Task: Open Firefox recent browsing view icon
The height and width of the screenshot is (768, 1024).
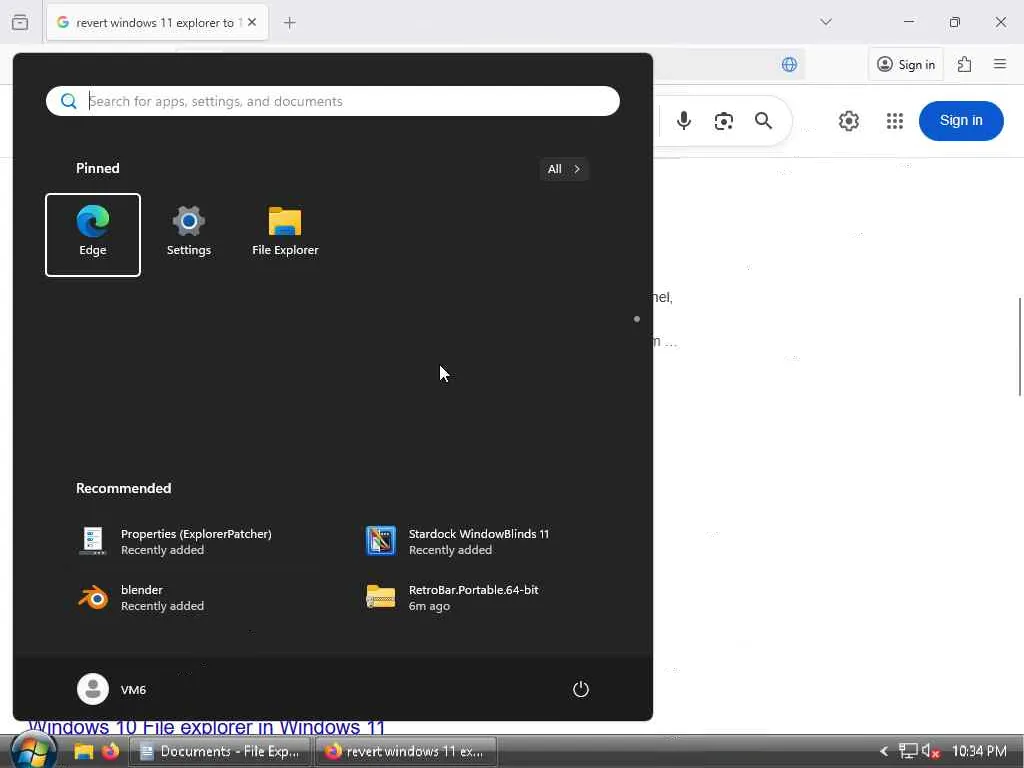Action: [20, 23]
